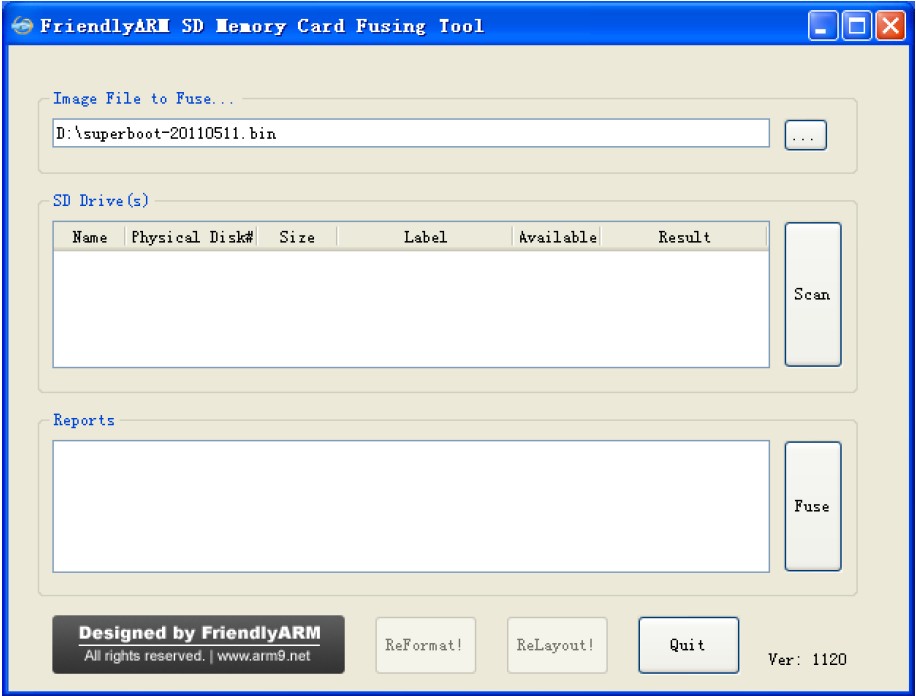
Task: Click the Physical Disk# column header
Action: (x=192, y=237)
